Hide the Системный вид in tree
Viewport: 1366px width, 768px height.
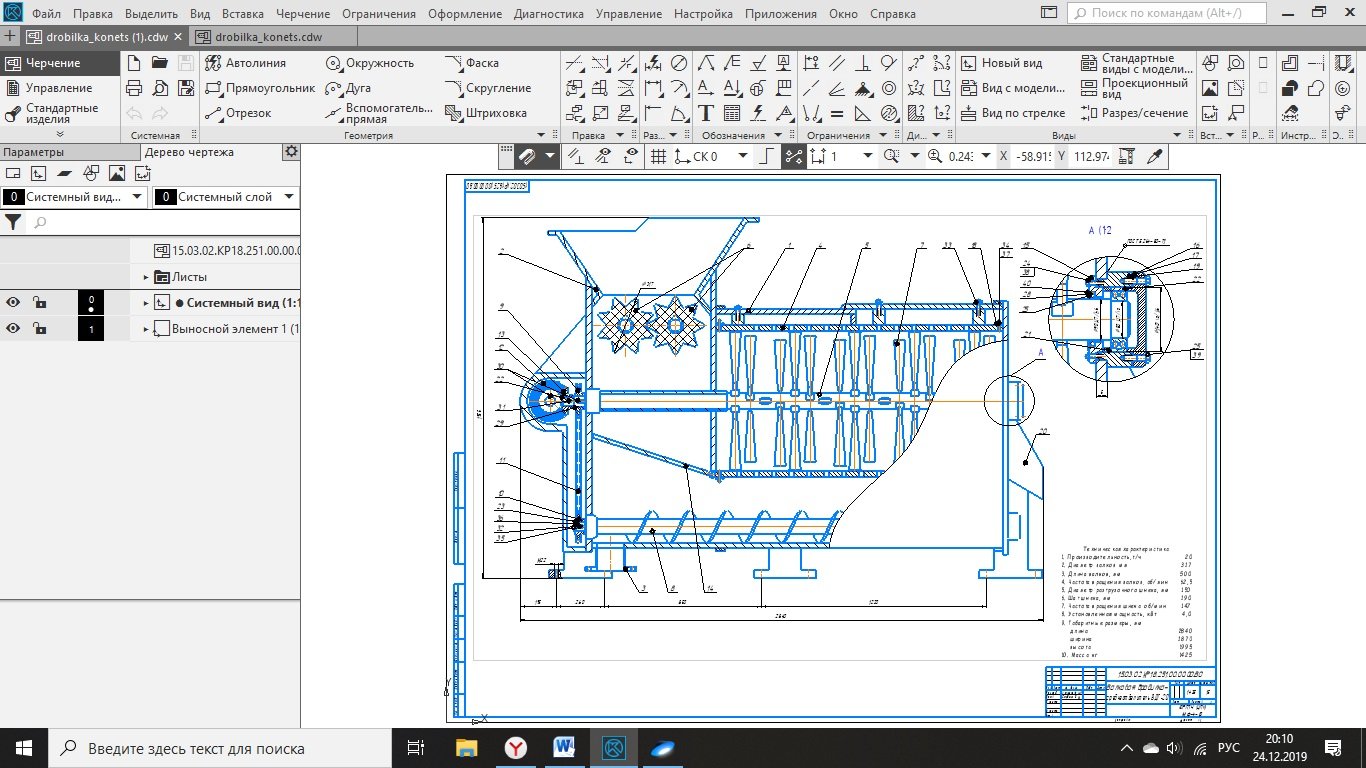click(x=13, y=303)
